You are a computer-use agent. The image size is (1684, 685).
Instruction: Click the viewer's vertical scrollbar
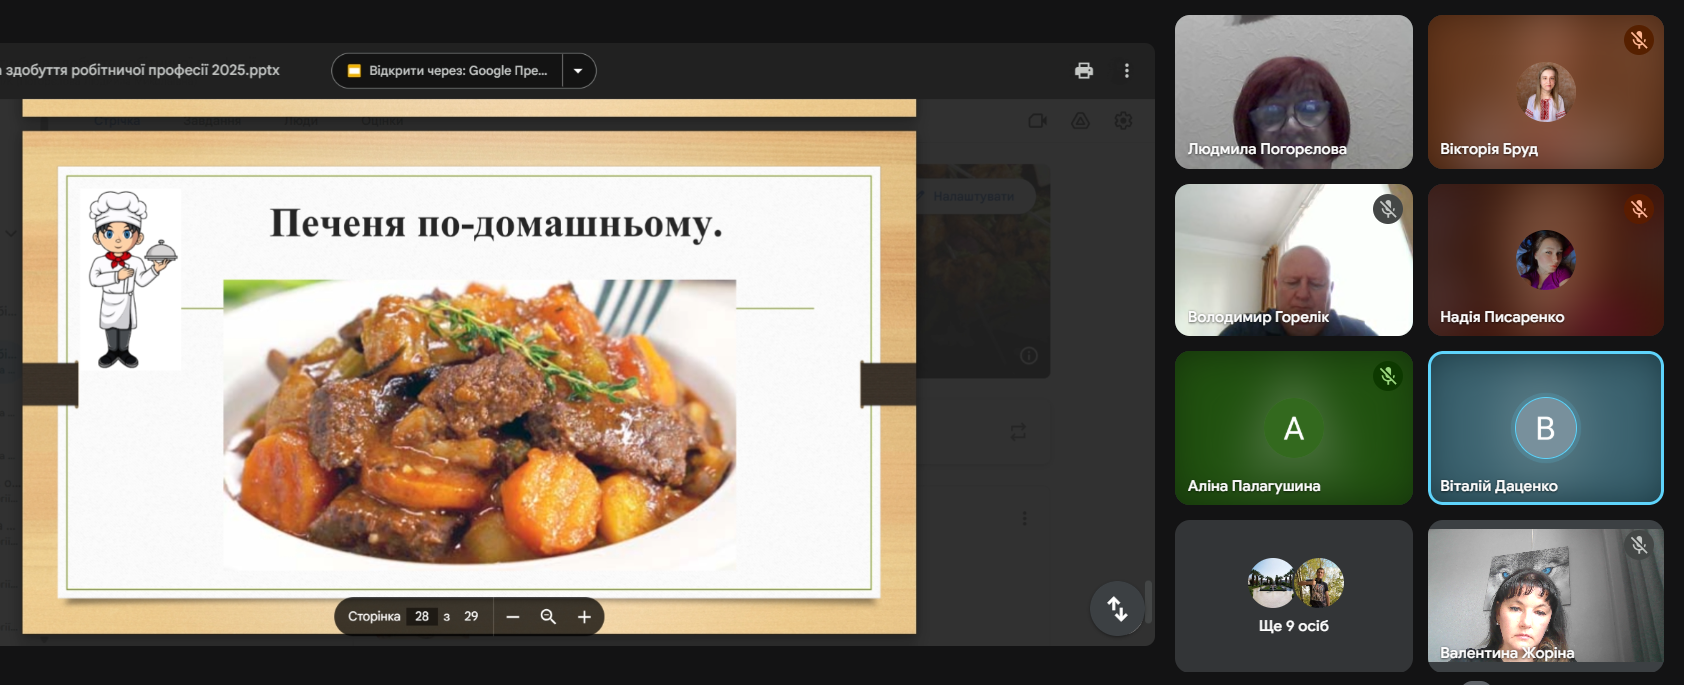click(x=1149, y=602)
